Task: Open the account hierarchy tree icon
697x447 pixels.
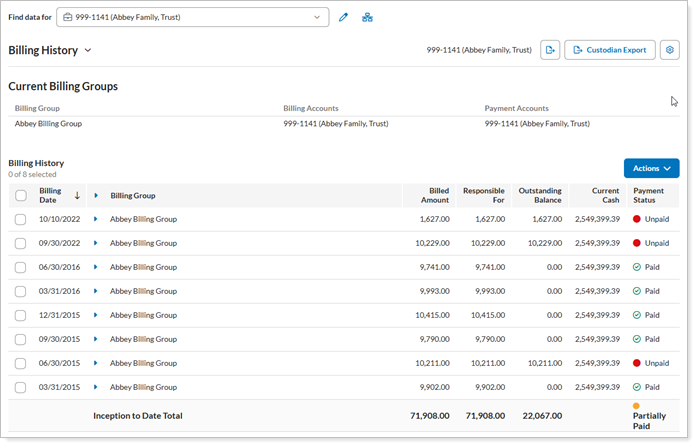Action: click(367, 18)
